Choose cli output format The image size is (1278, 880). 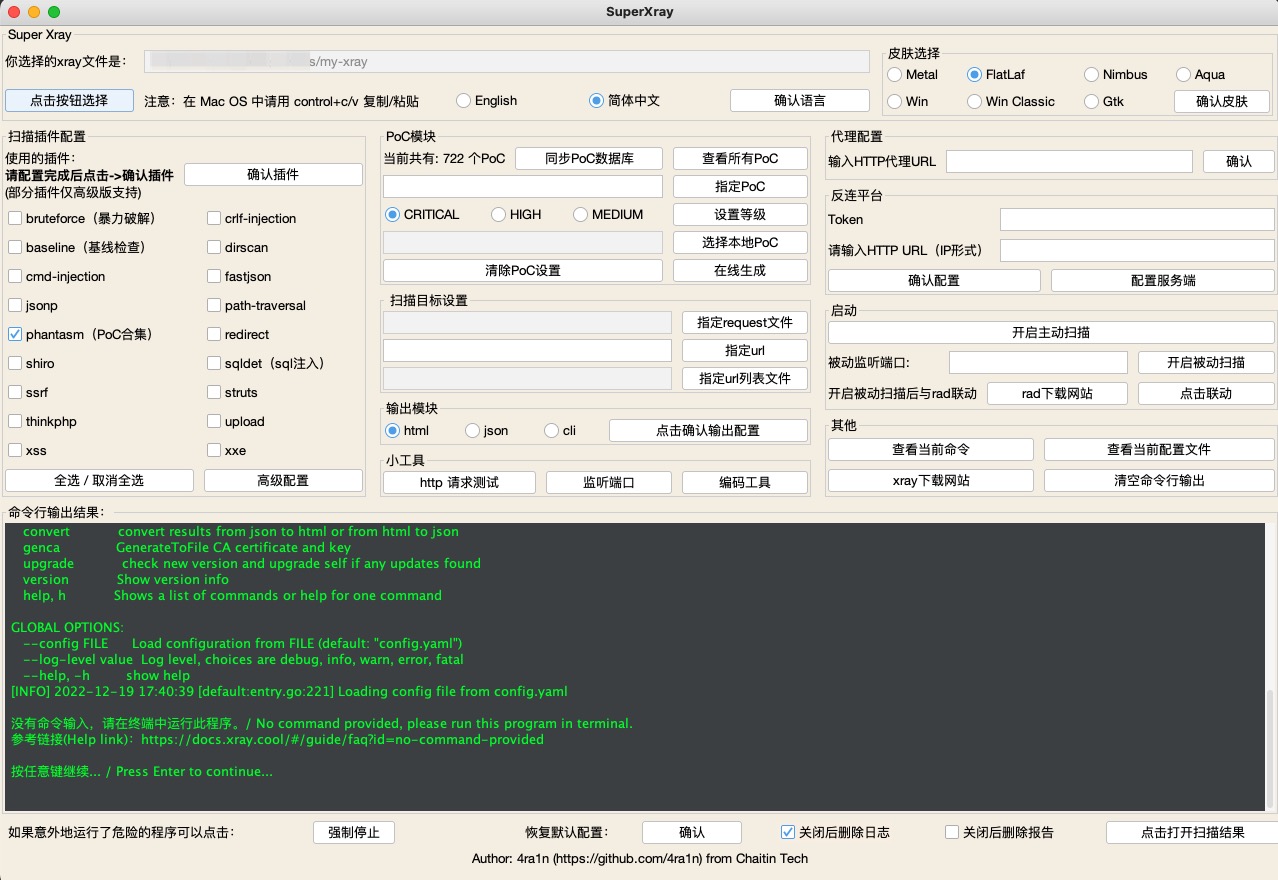tap(551, 430)
